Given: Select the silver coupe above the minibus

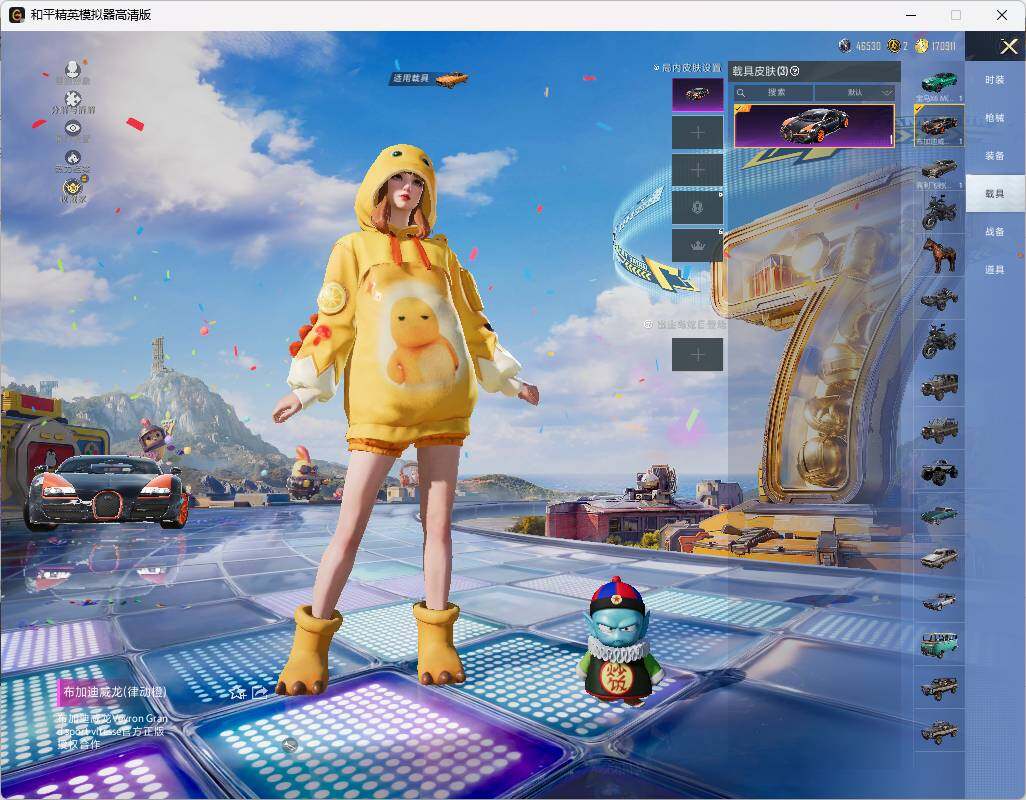Looking at the screenshot, I should tap(939, 601).
